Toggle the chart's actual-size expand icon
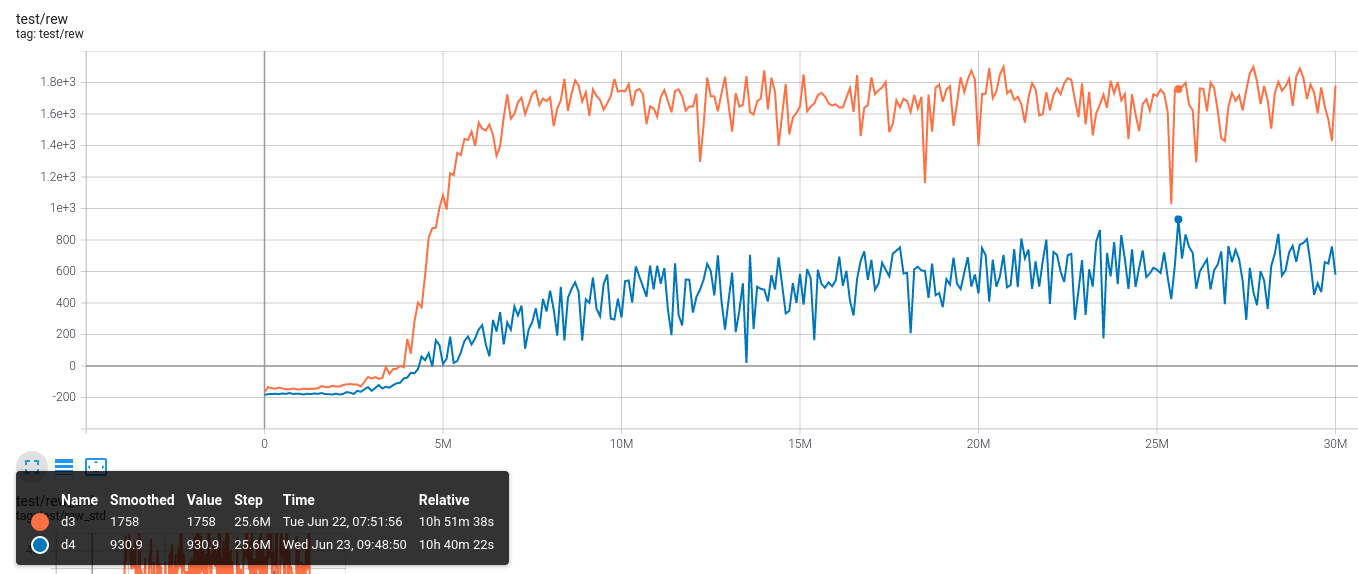 point(32,465)
